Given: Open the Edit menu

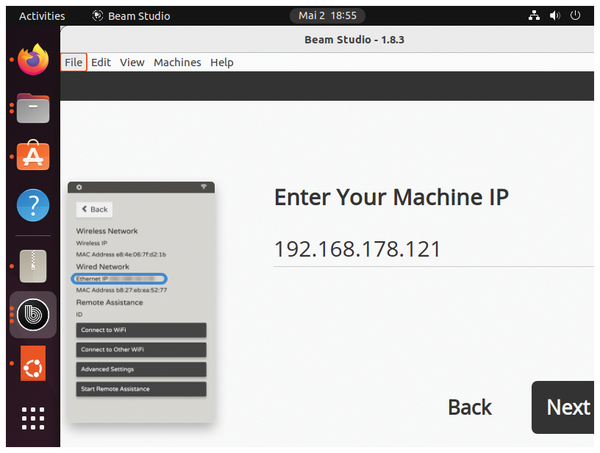Looking at the screenshot, I should click(x=101, y=62).
